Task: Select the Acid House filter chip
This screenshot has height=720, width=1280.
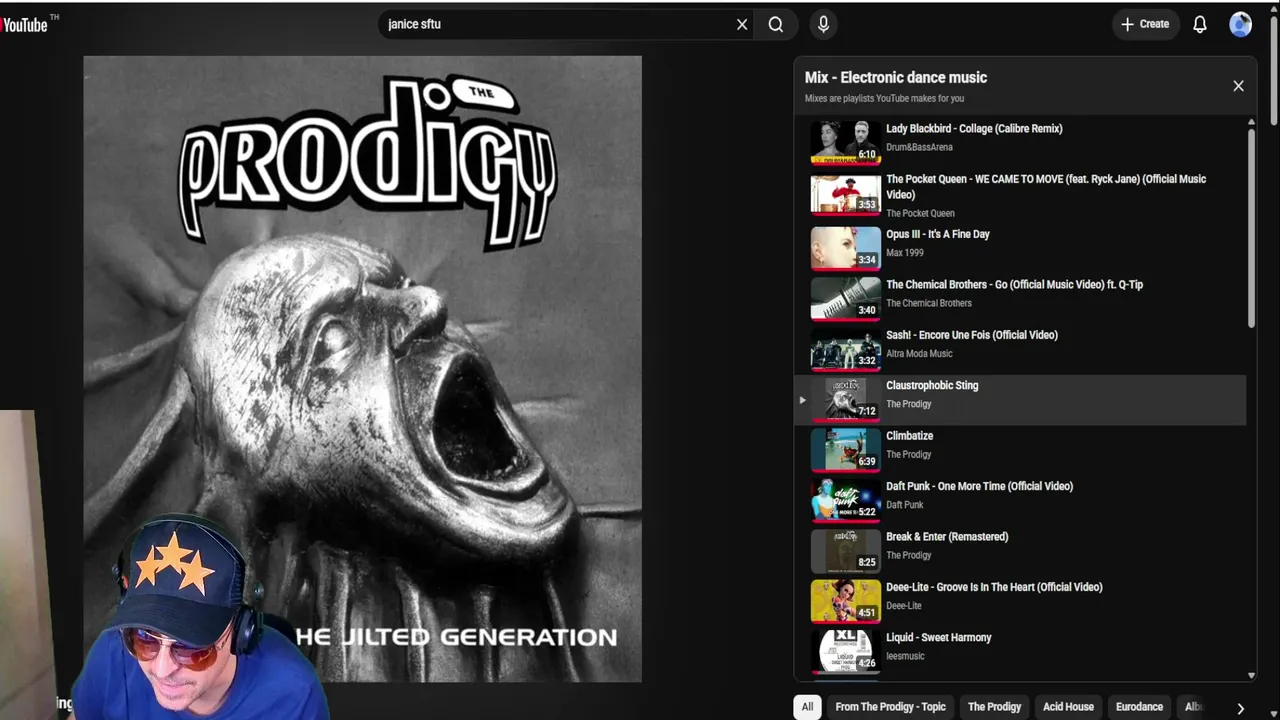Action: 1068,707
